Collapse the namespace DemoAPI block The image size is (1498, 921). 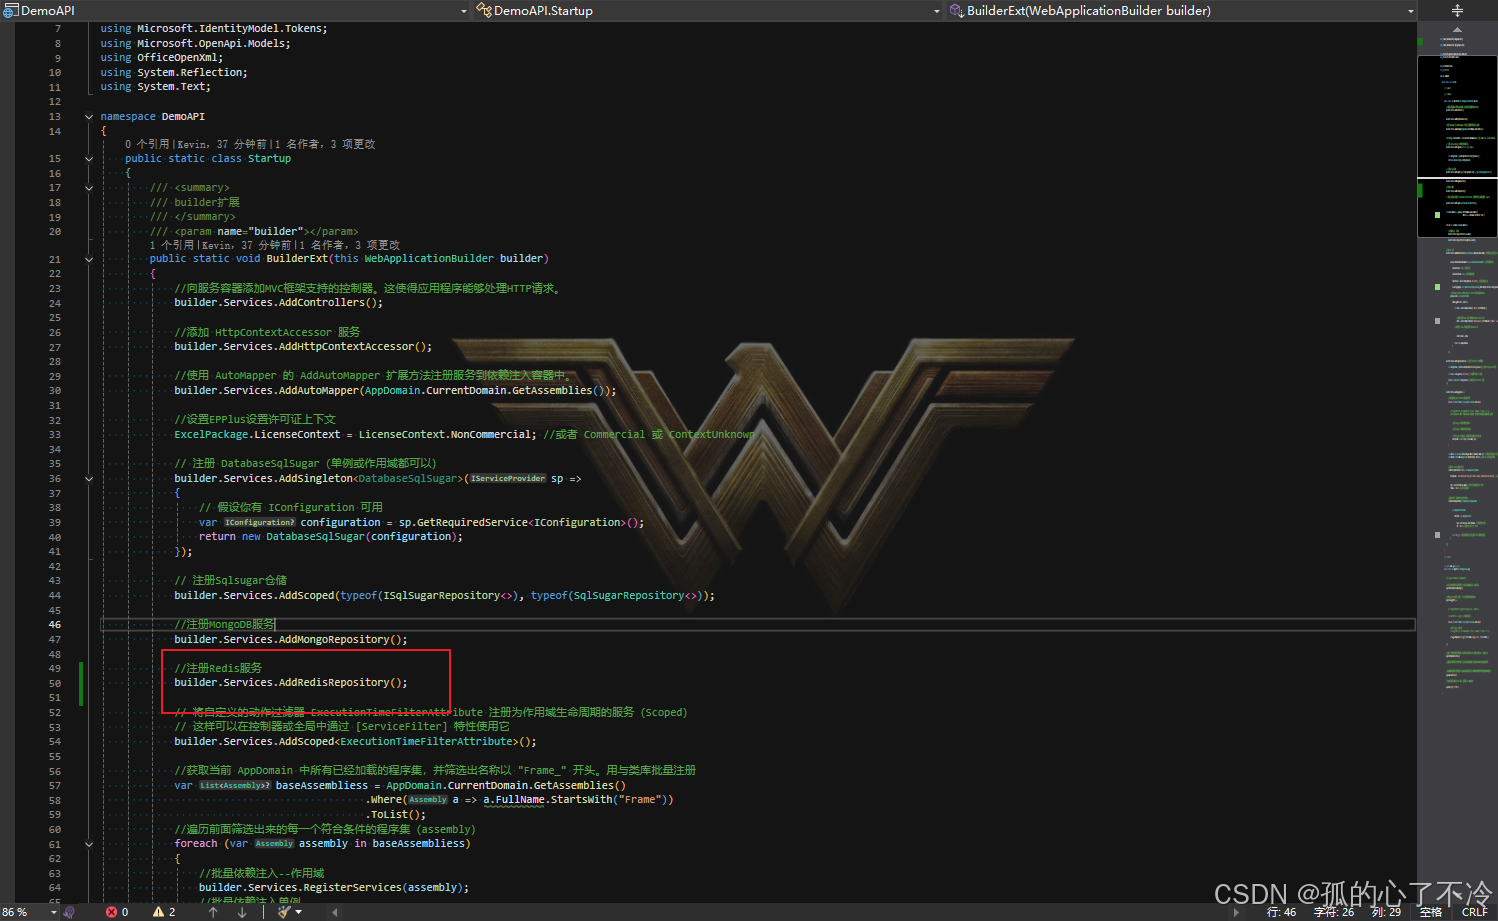coord(89,117)
